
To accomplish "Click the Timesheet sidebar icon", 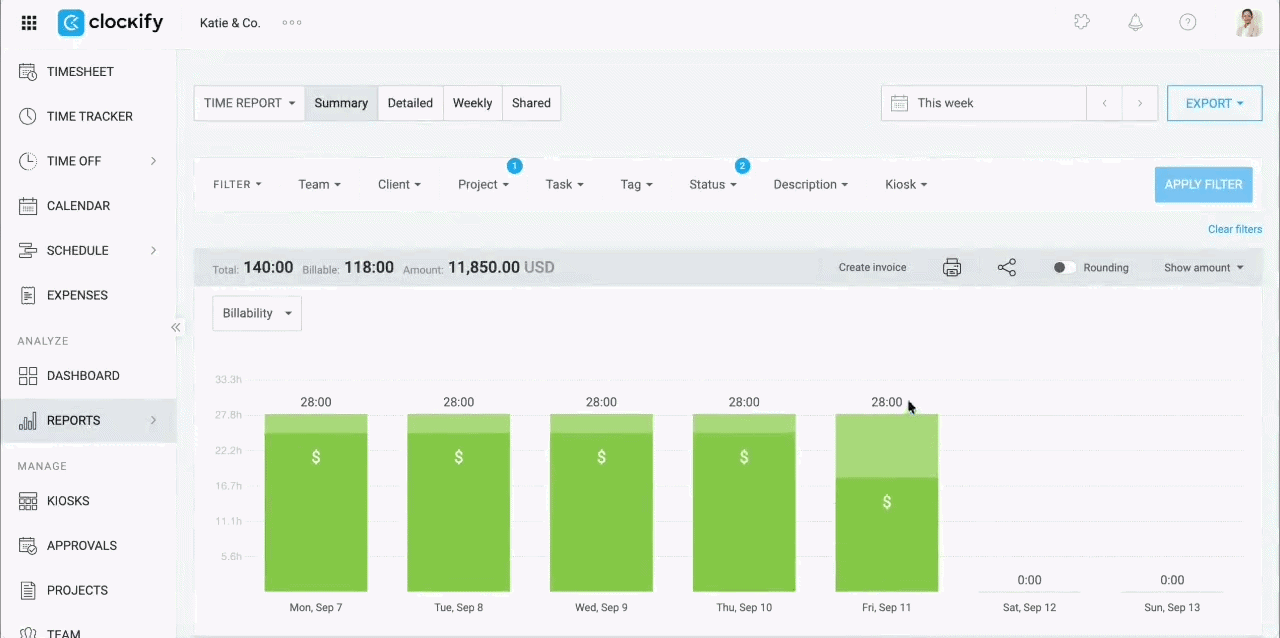I will point(28,72).
